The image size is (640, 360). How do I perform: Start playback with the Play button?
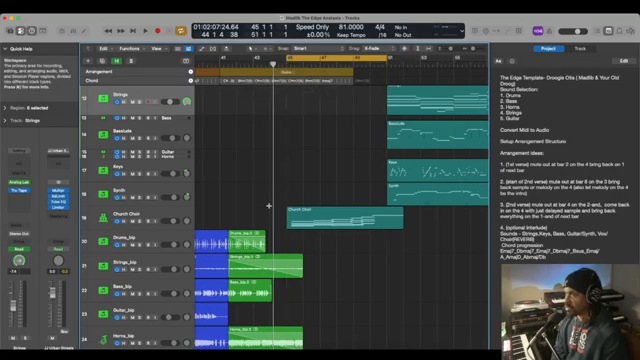(145, 31)
